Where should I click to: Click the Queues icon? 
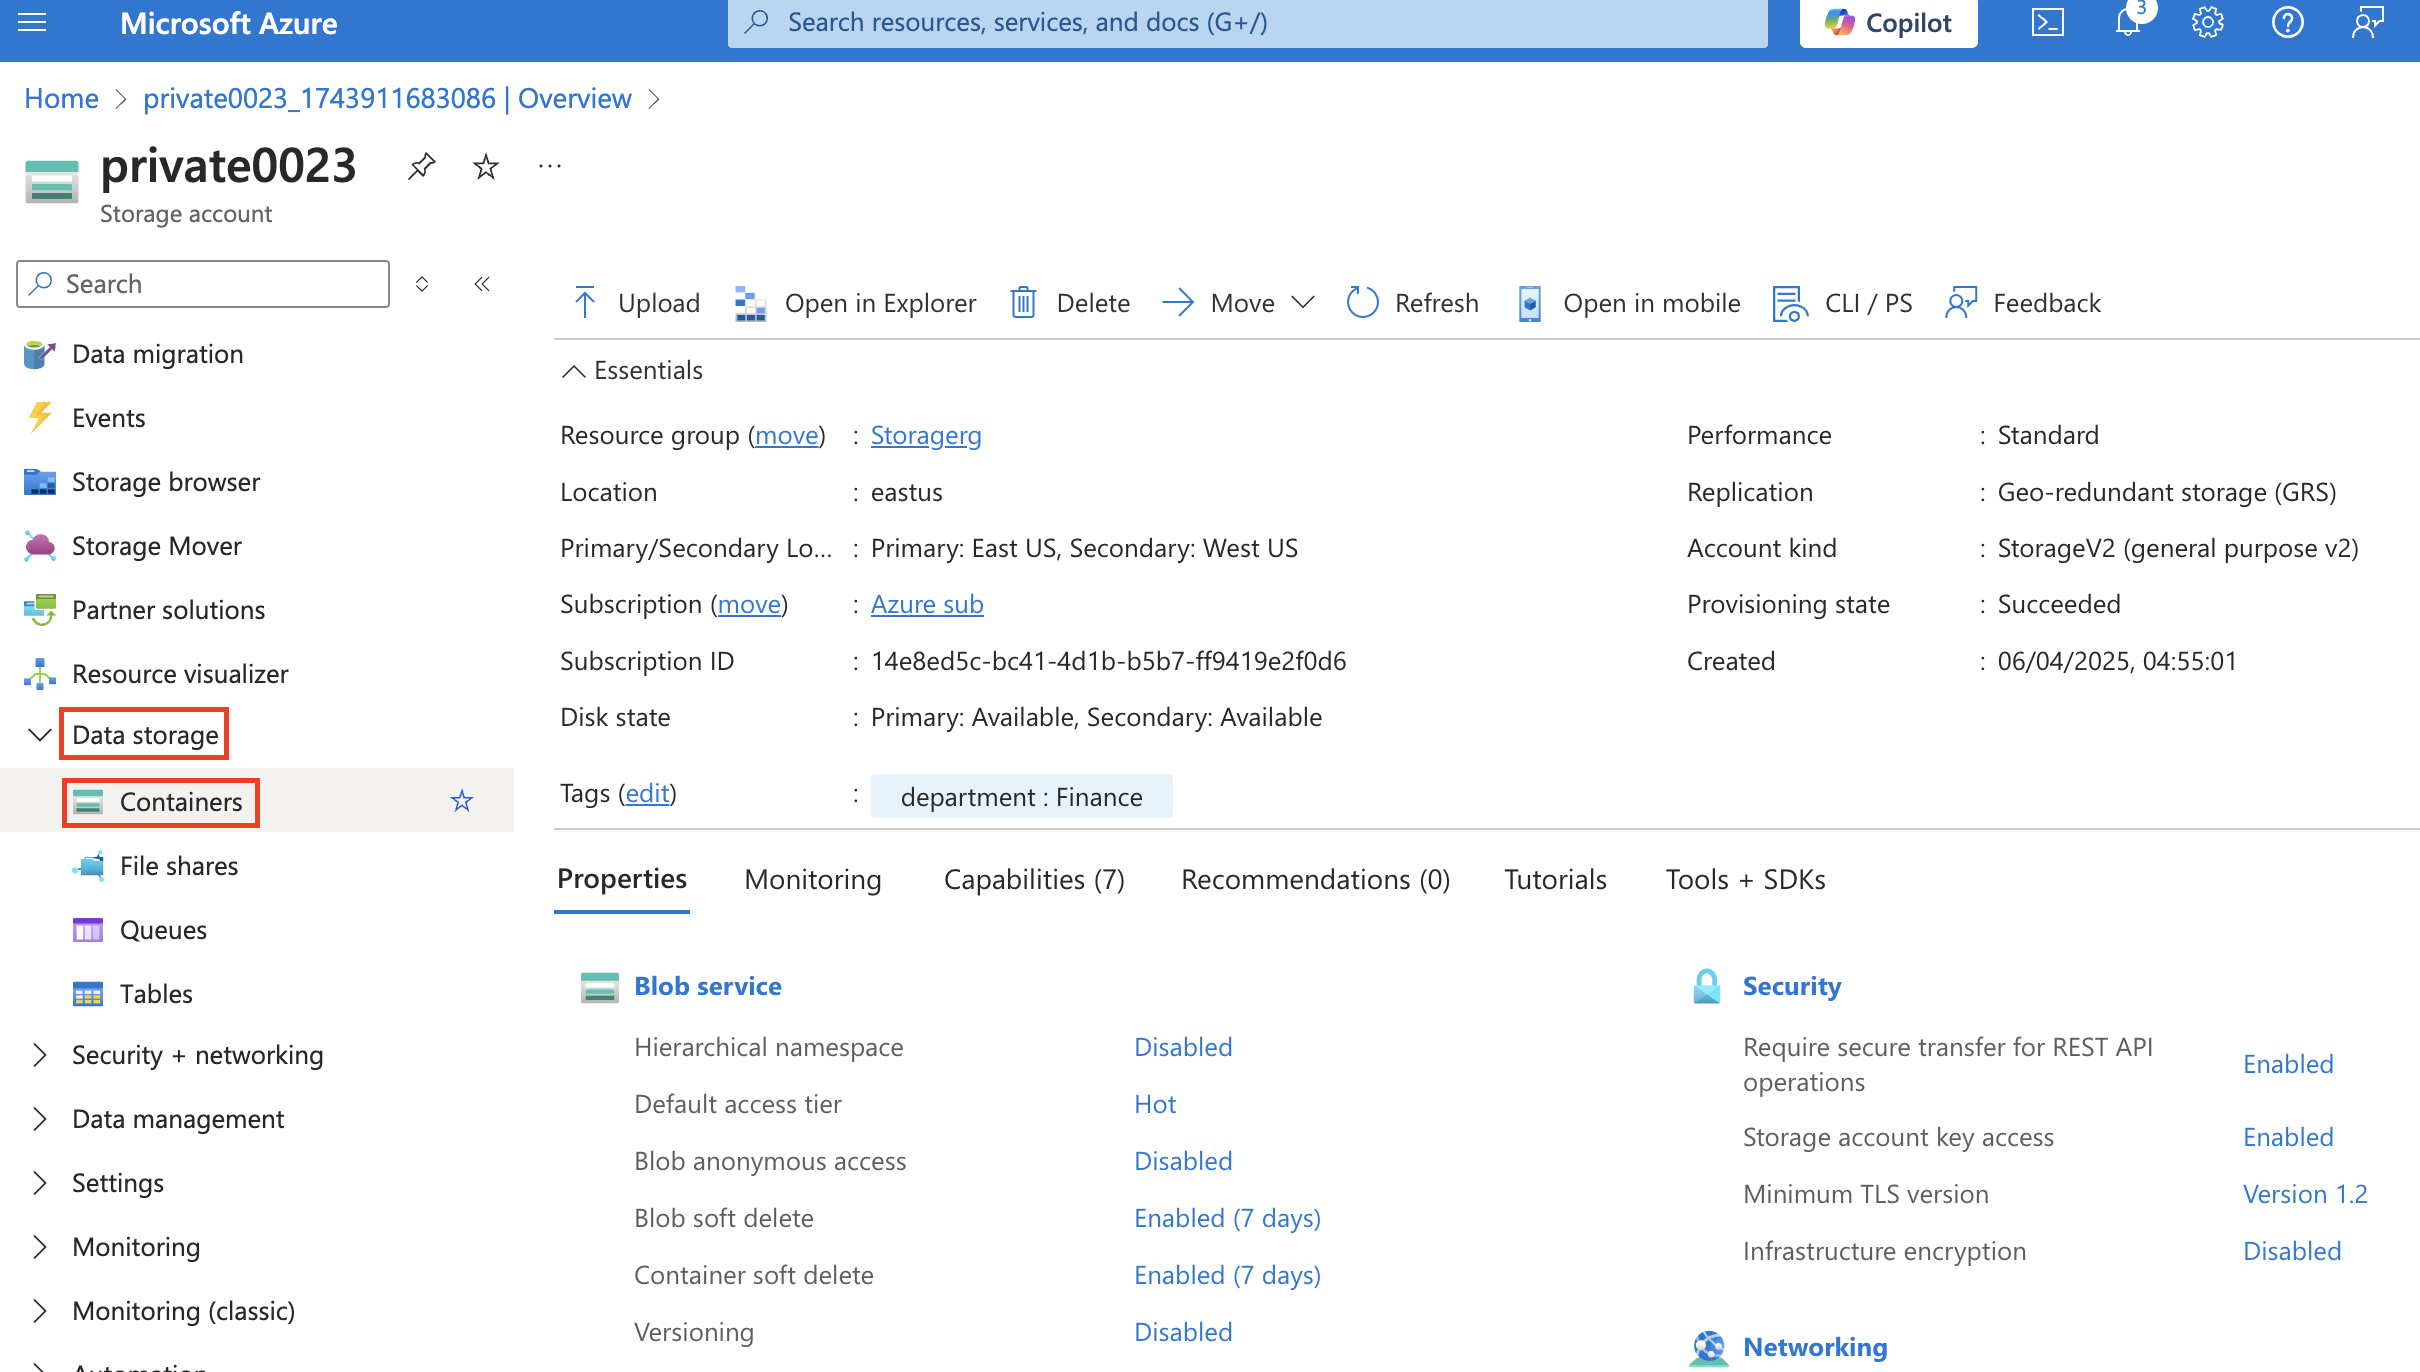pyautogui.click(x=88, y=930)
